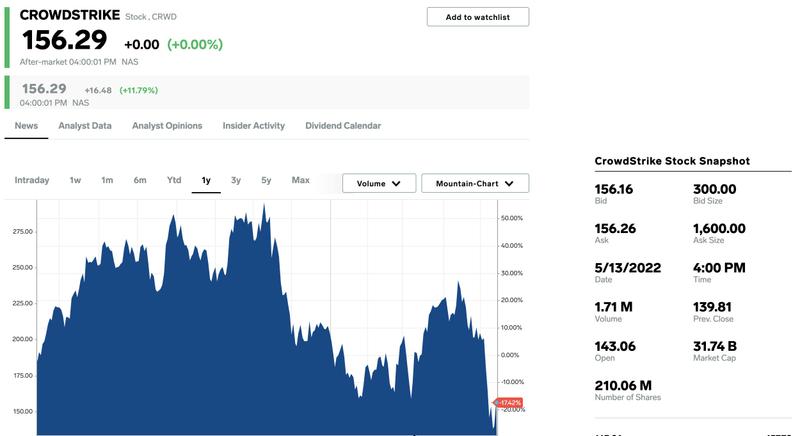Click the 0.00% right axis label
The height and width of the screenshot is (436, 800).
tap(510, 355)
